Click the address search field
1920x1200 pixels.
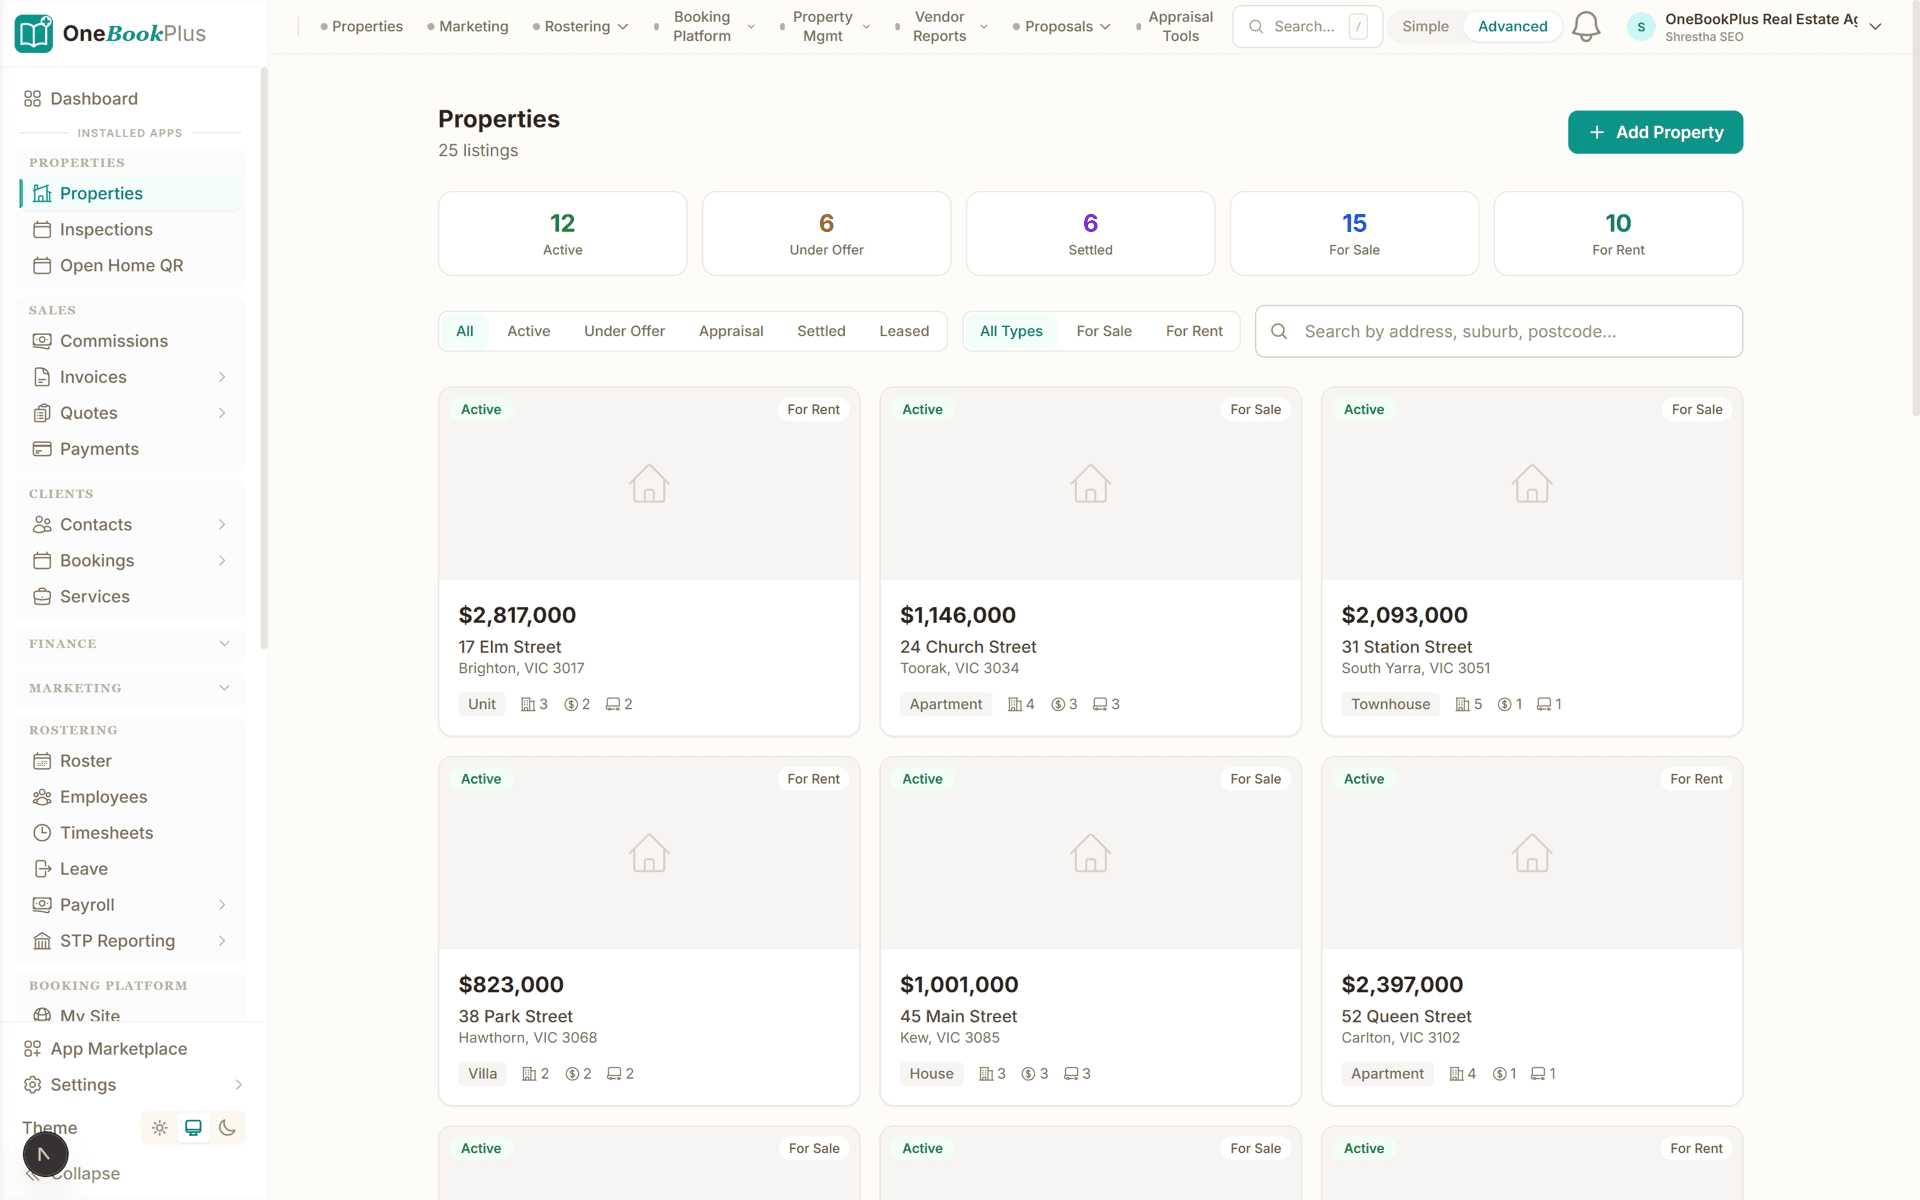1499,331
